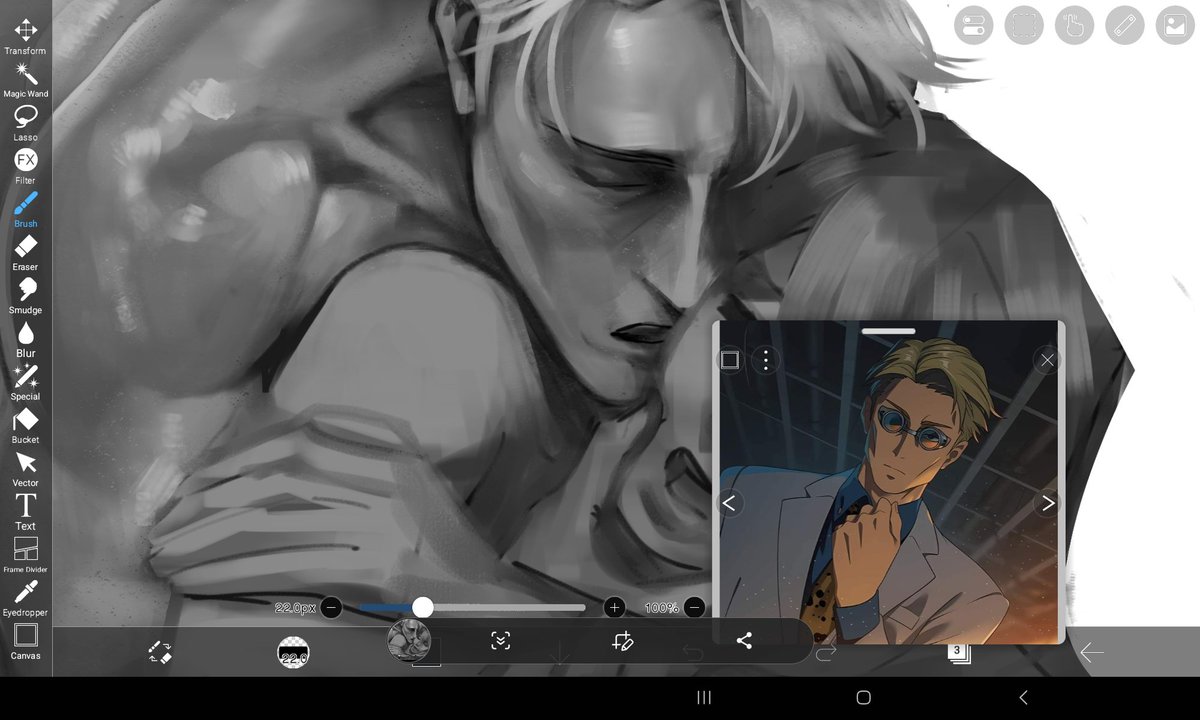Image resolution: width=1200 pixels, height=720 pixels.
Task: Select the Frame Divider tool
Action: 25,555
